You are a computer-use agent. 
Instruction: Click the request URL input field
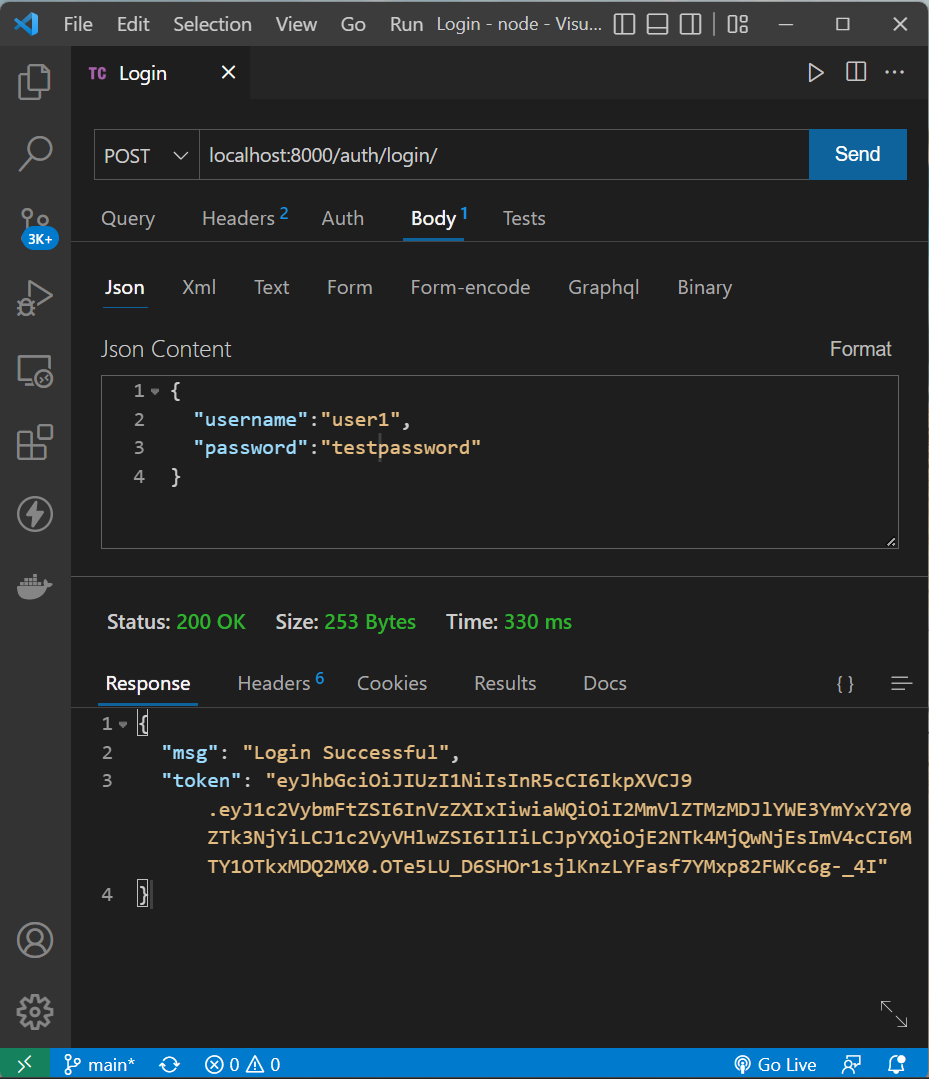coord(500,154)
